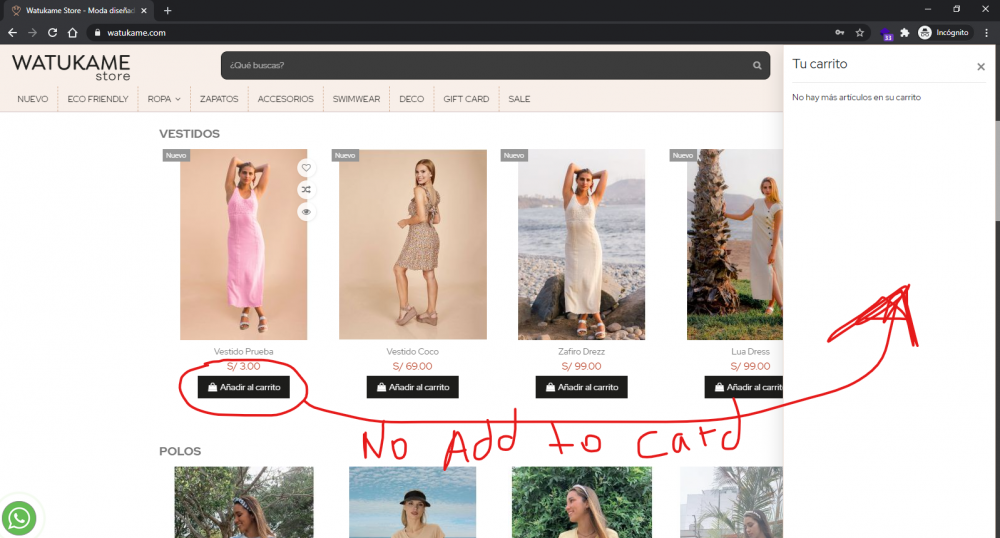
Task: Add Vestido Coco to cart
Action: (413, 387)
